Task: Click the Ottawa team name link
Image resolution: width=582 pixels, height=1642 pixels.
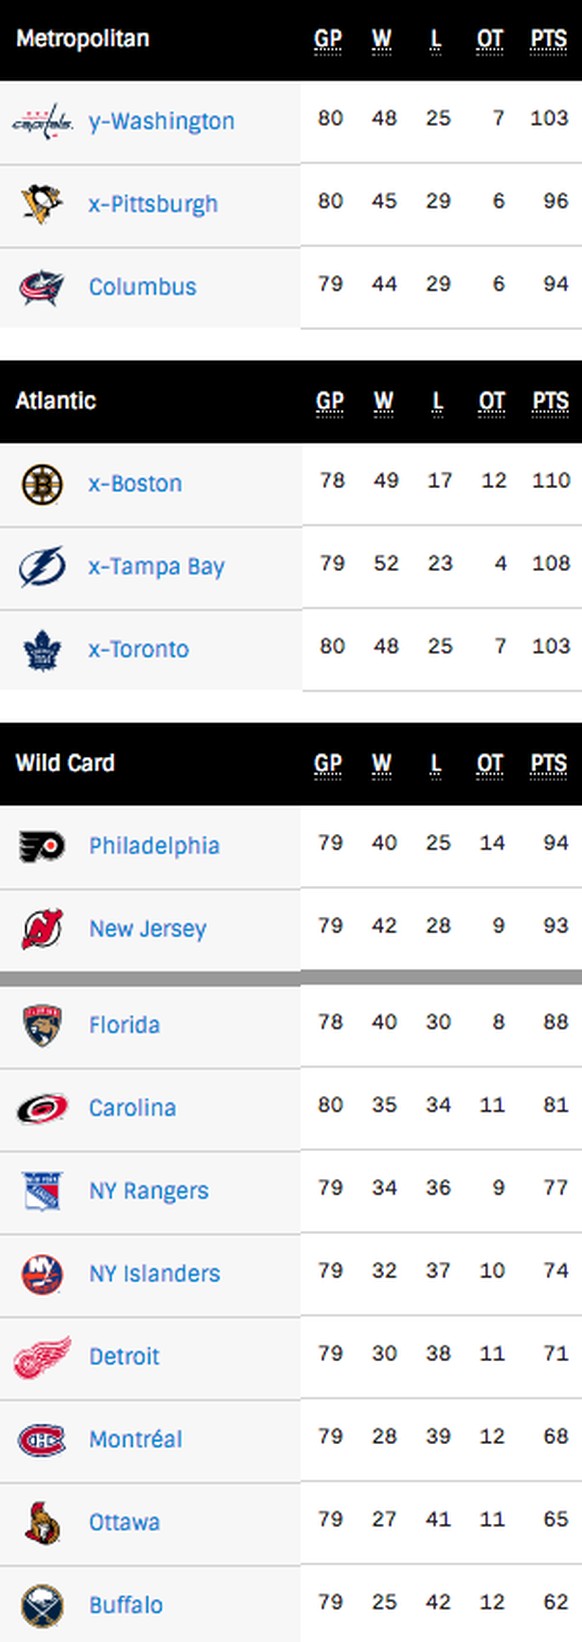Action: click(124, 1522)
